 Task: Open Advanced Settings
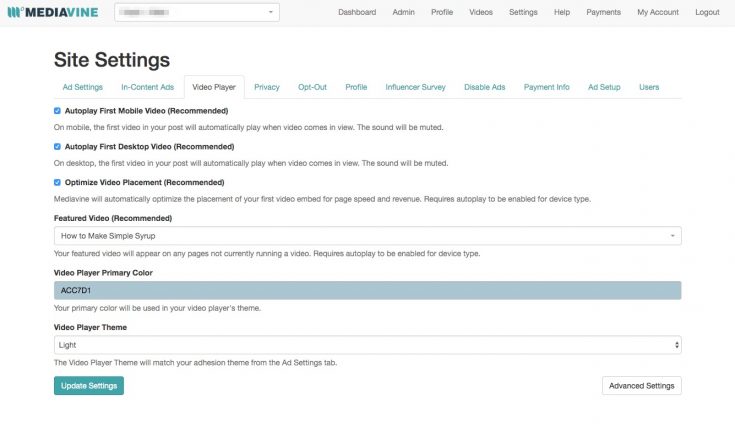(642, 386)
